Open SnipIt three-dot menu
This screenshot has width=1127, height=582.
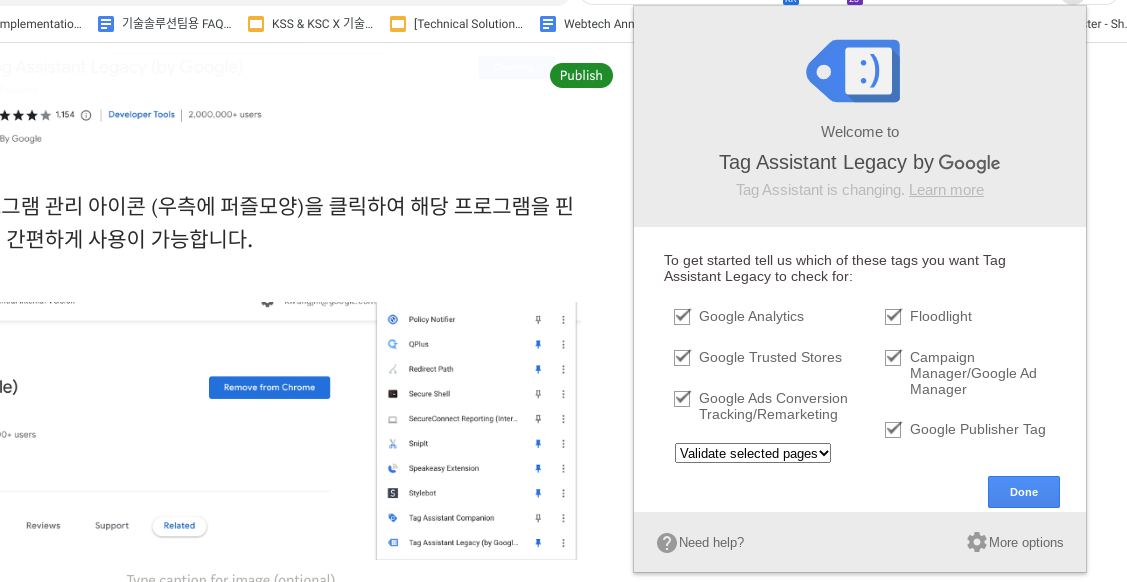point(564,443)
